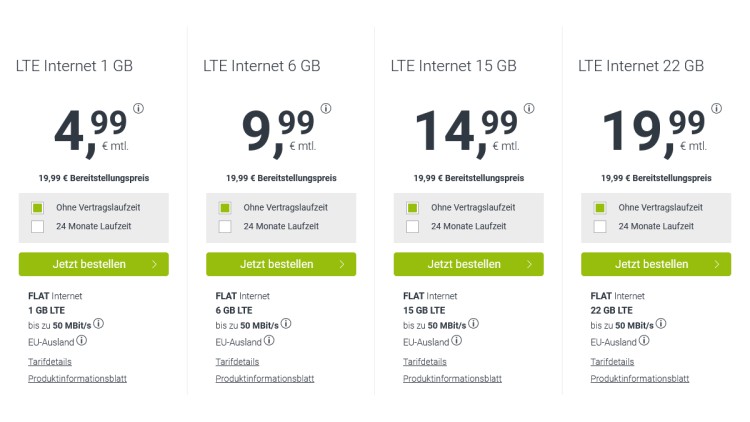The image size is (750, 422).
Task: Open Tarifdetails for 1 GB plan
Action: [50, 361]
